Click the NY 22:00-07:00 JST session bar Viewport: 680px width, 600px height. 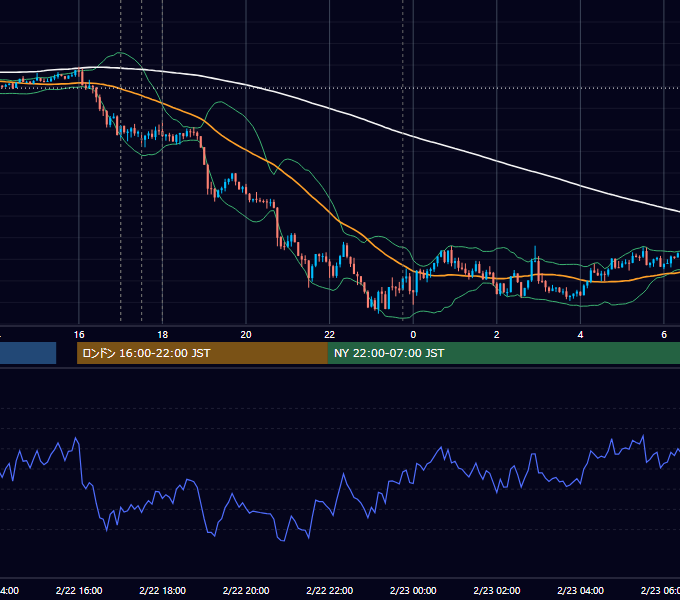pos(503,353)
